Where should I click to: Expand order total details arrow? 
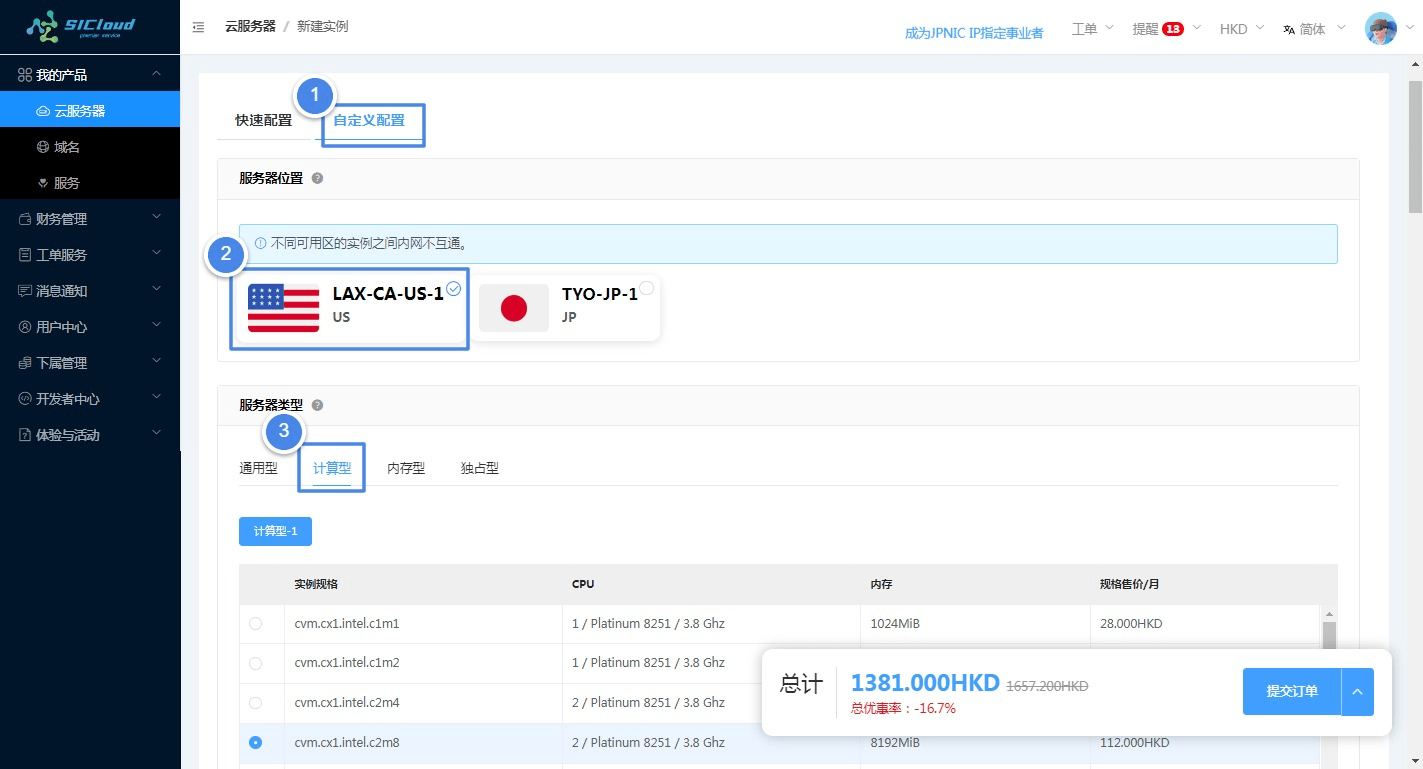(x=1357, y=691)
